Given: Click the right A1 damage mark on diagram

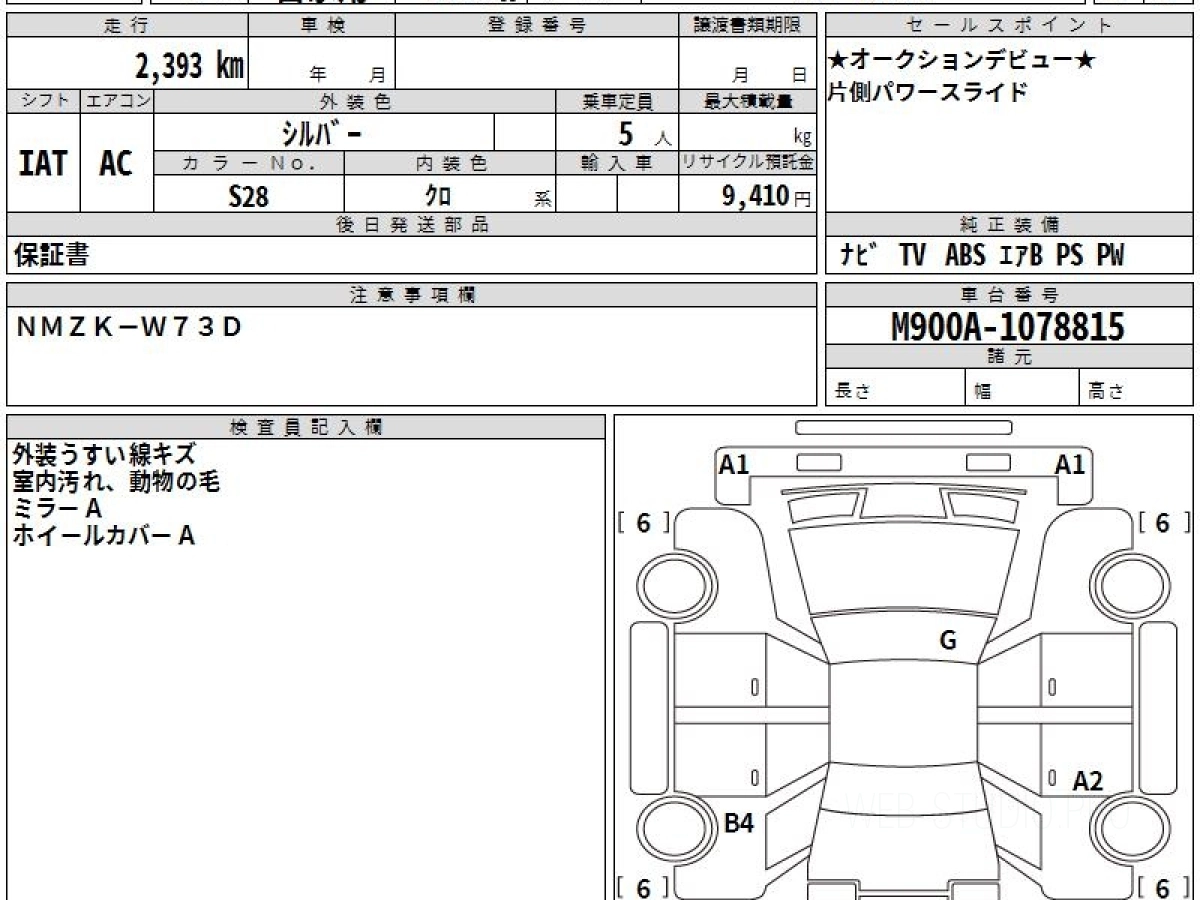Looking at the screenshot, I should [x=1070, y=464].
